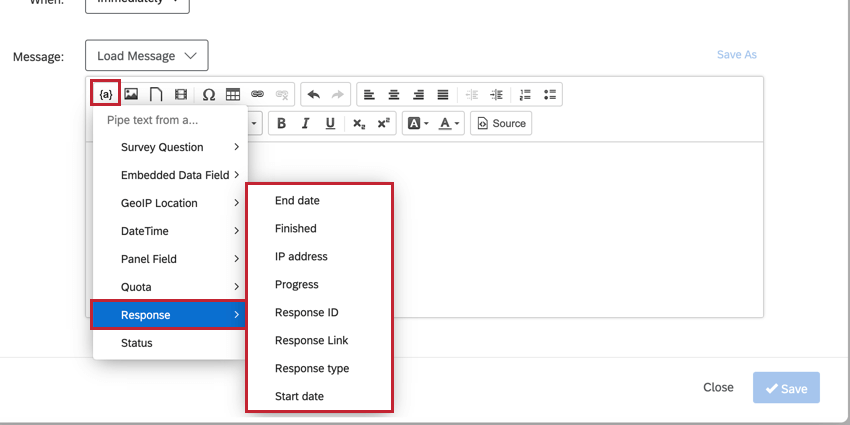Click the Save button
Image resolution: width=850 pixels, height=425 pixels.
(786, 388)
